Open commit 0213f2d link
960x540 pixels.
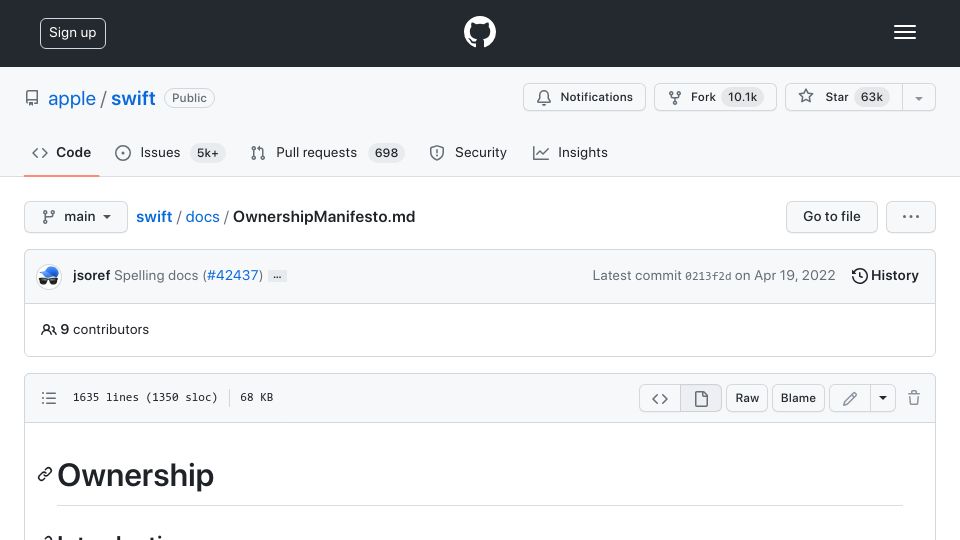[708, 276]
